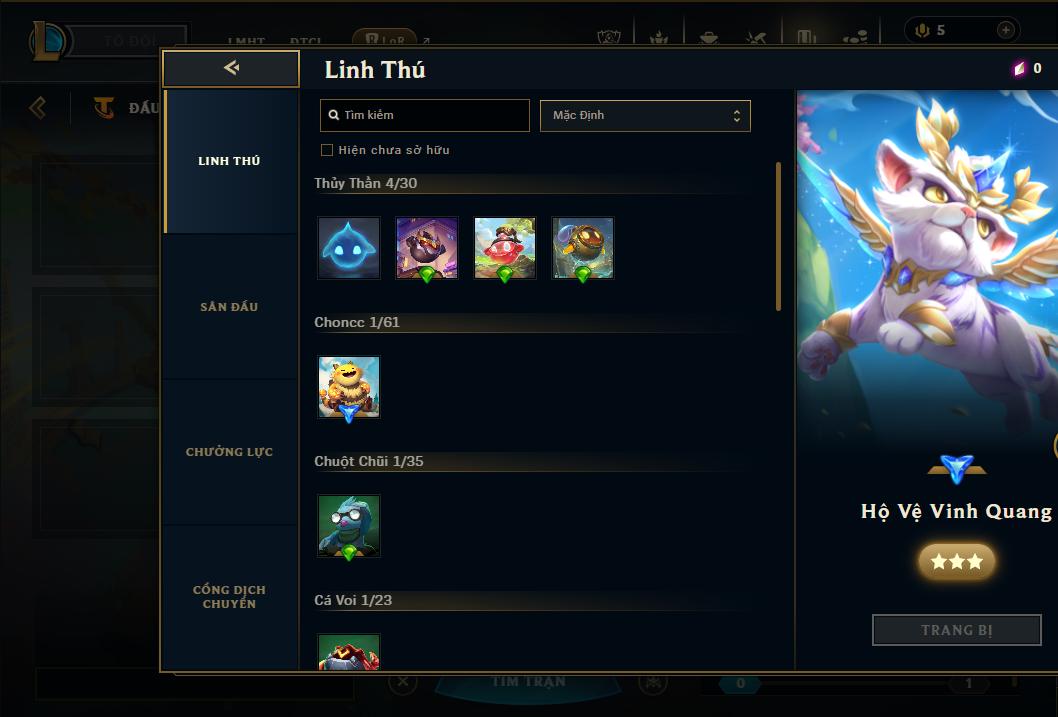Click the three-star rating badge
The image size is (1058, 717).
point(957,561)
